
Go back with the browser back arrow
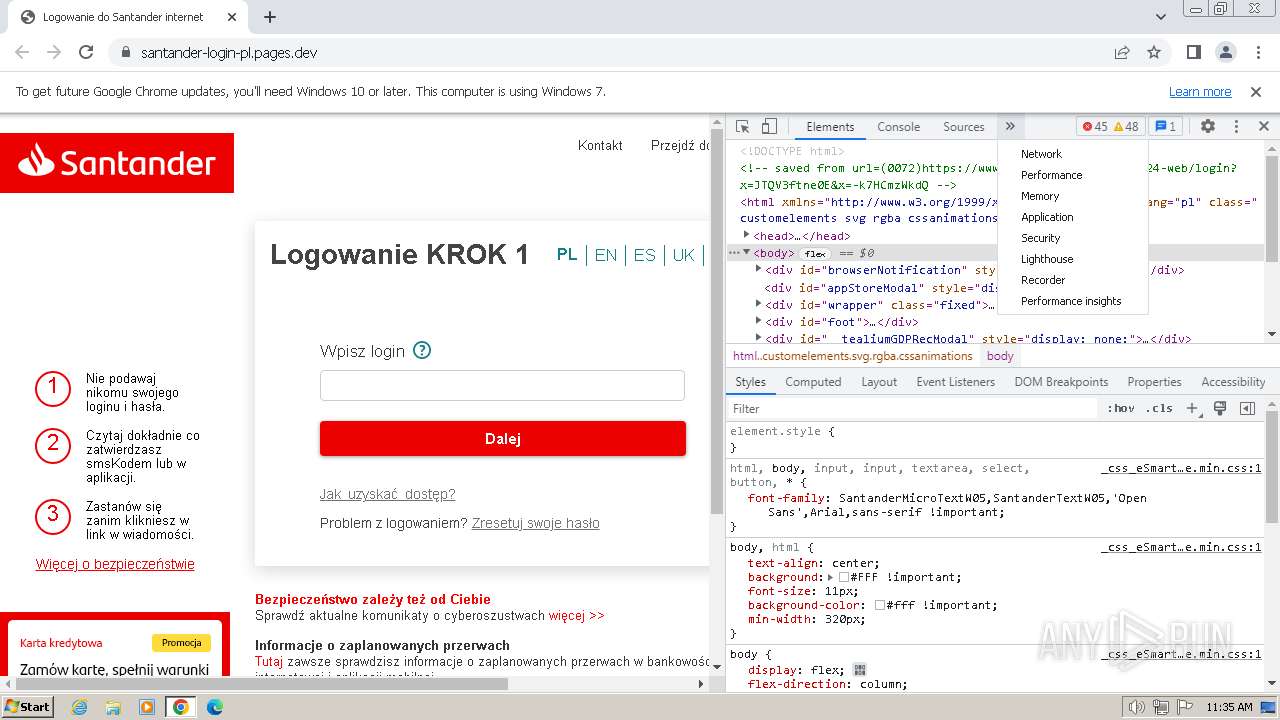pos(22,52)
